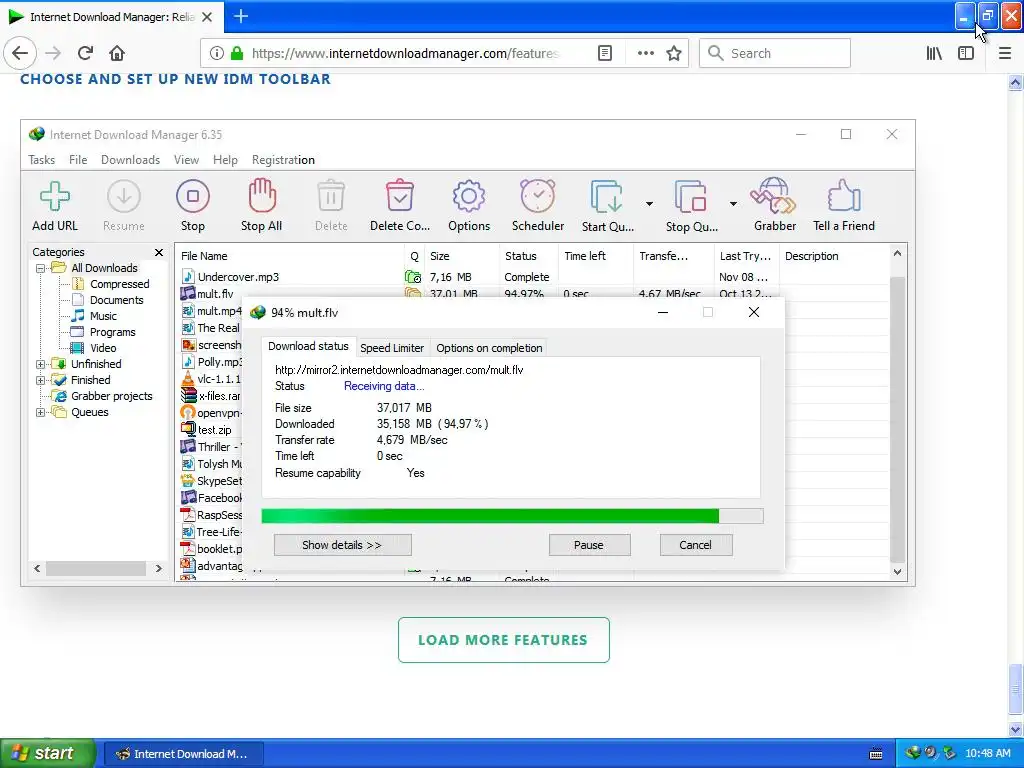Click the Firefox search field
This screenshot has height=768, width=1024.
[775, 53]
